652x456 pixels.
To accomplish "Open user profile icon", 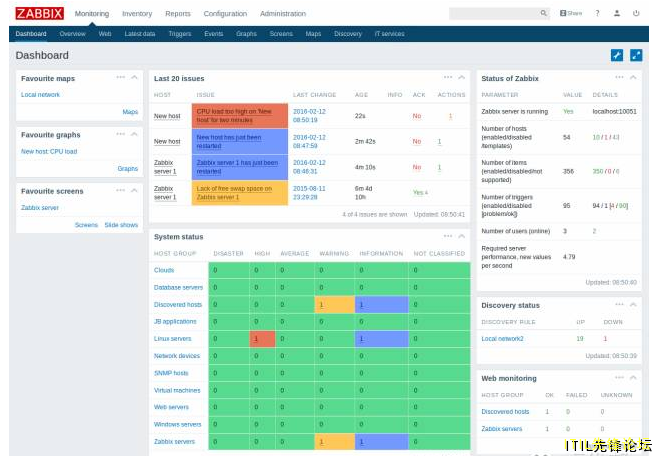I will click(x=617, y=13).
